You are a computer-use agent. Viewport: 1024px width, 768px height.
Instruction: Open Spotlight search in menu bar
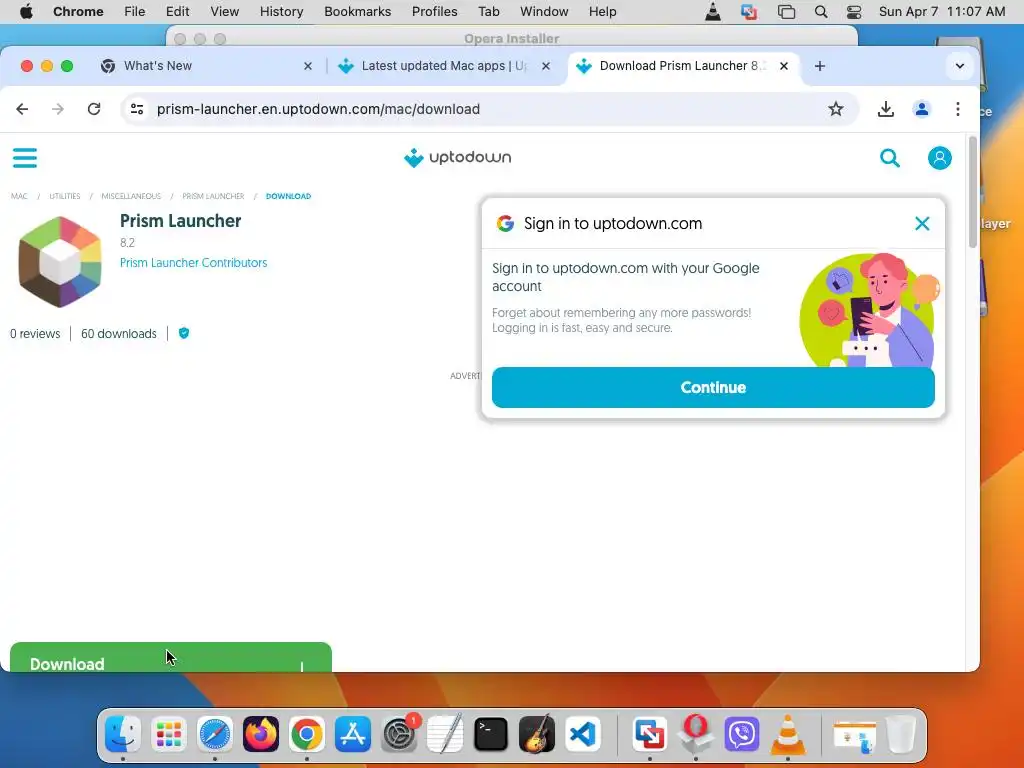coord(821,12)
